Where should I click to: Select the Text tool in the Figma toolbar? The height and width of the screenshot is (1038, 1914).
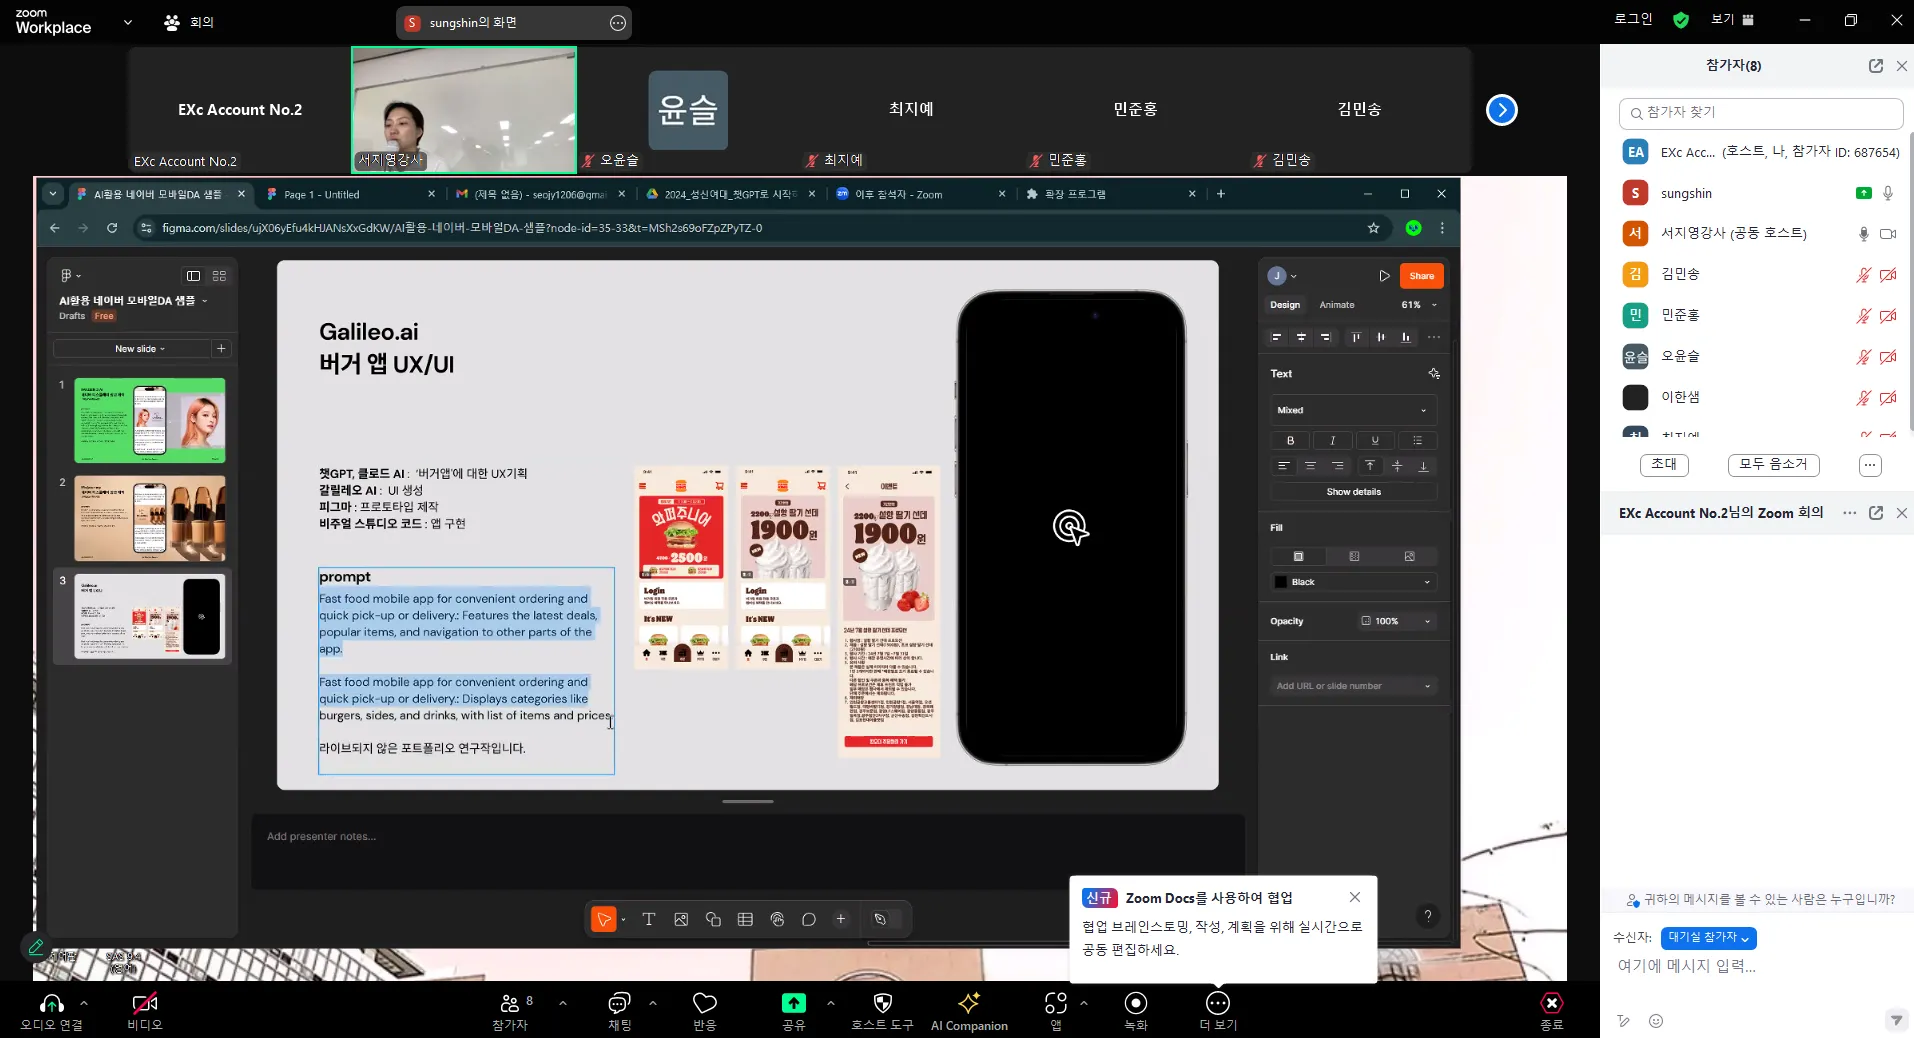[x=648, y=919]
